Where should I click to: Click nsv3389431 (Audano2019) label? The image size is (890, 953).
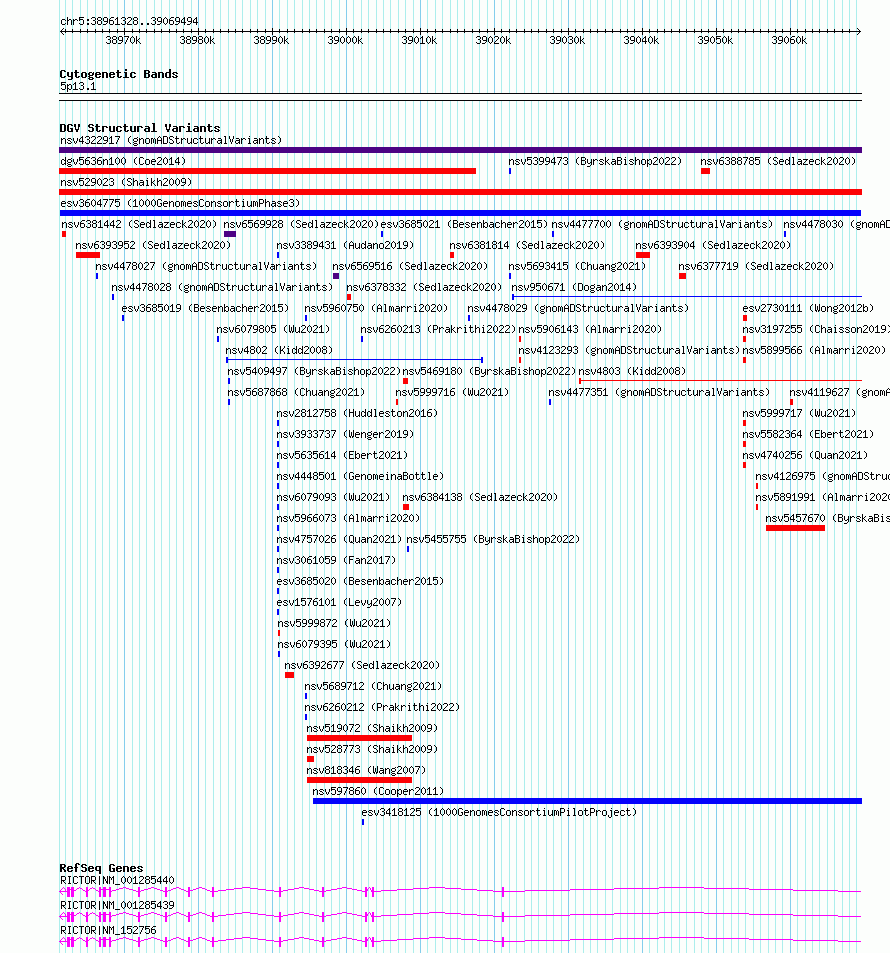345,246
